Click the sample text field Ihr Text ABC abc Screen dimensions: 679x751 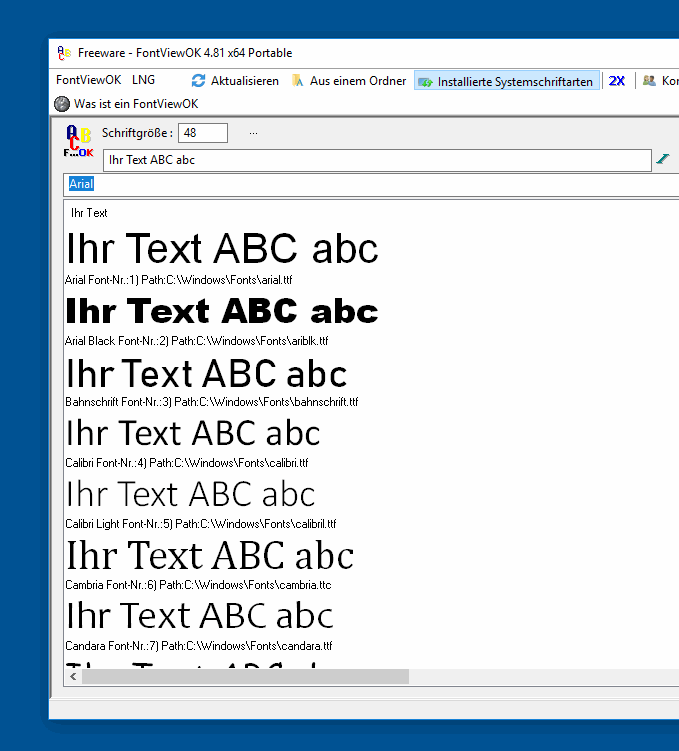pos(377,160)
